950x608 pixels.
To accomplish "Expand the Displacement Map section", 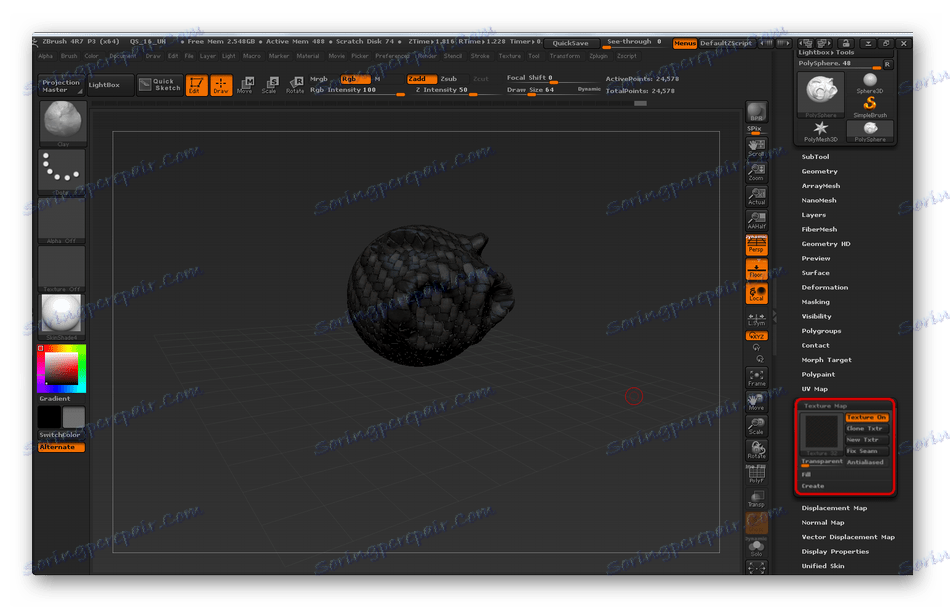I will pyautogui.click(x=834, y=508).
